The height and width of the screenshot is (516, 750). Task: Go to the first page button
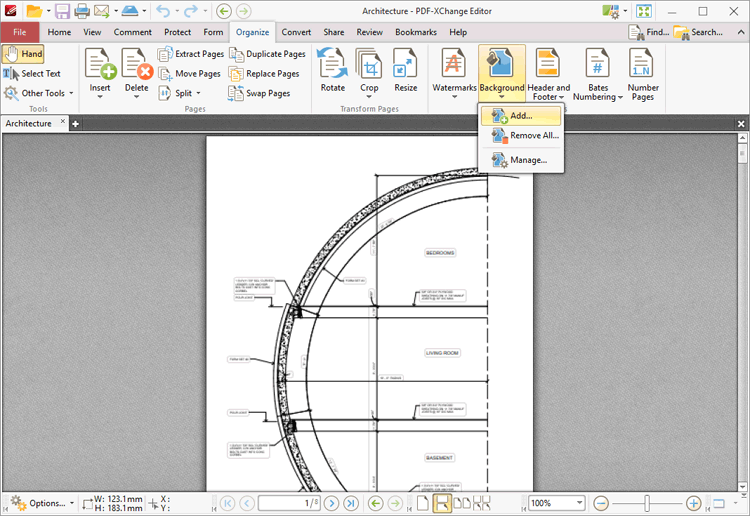coord(228,503)
